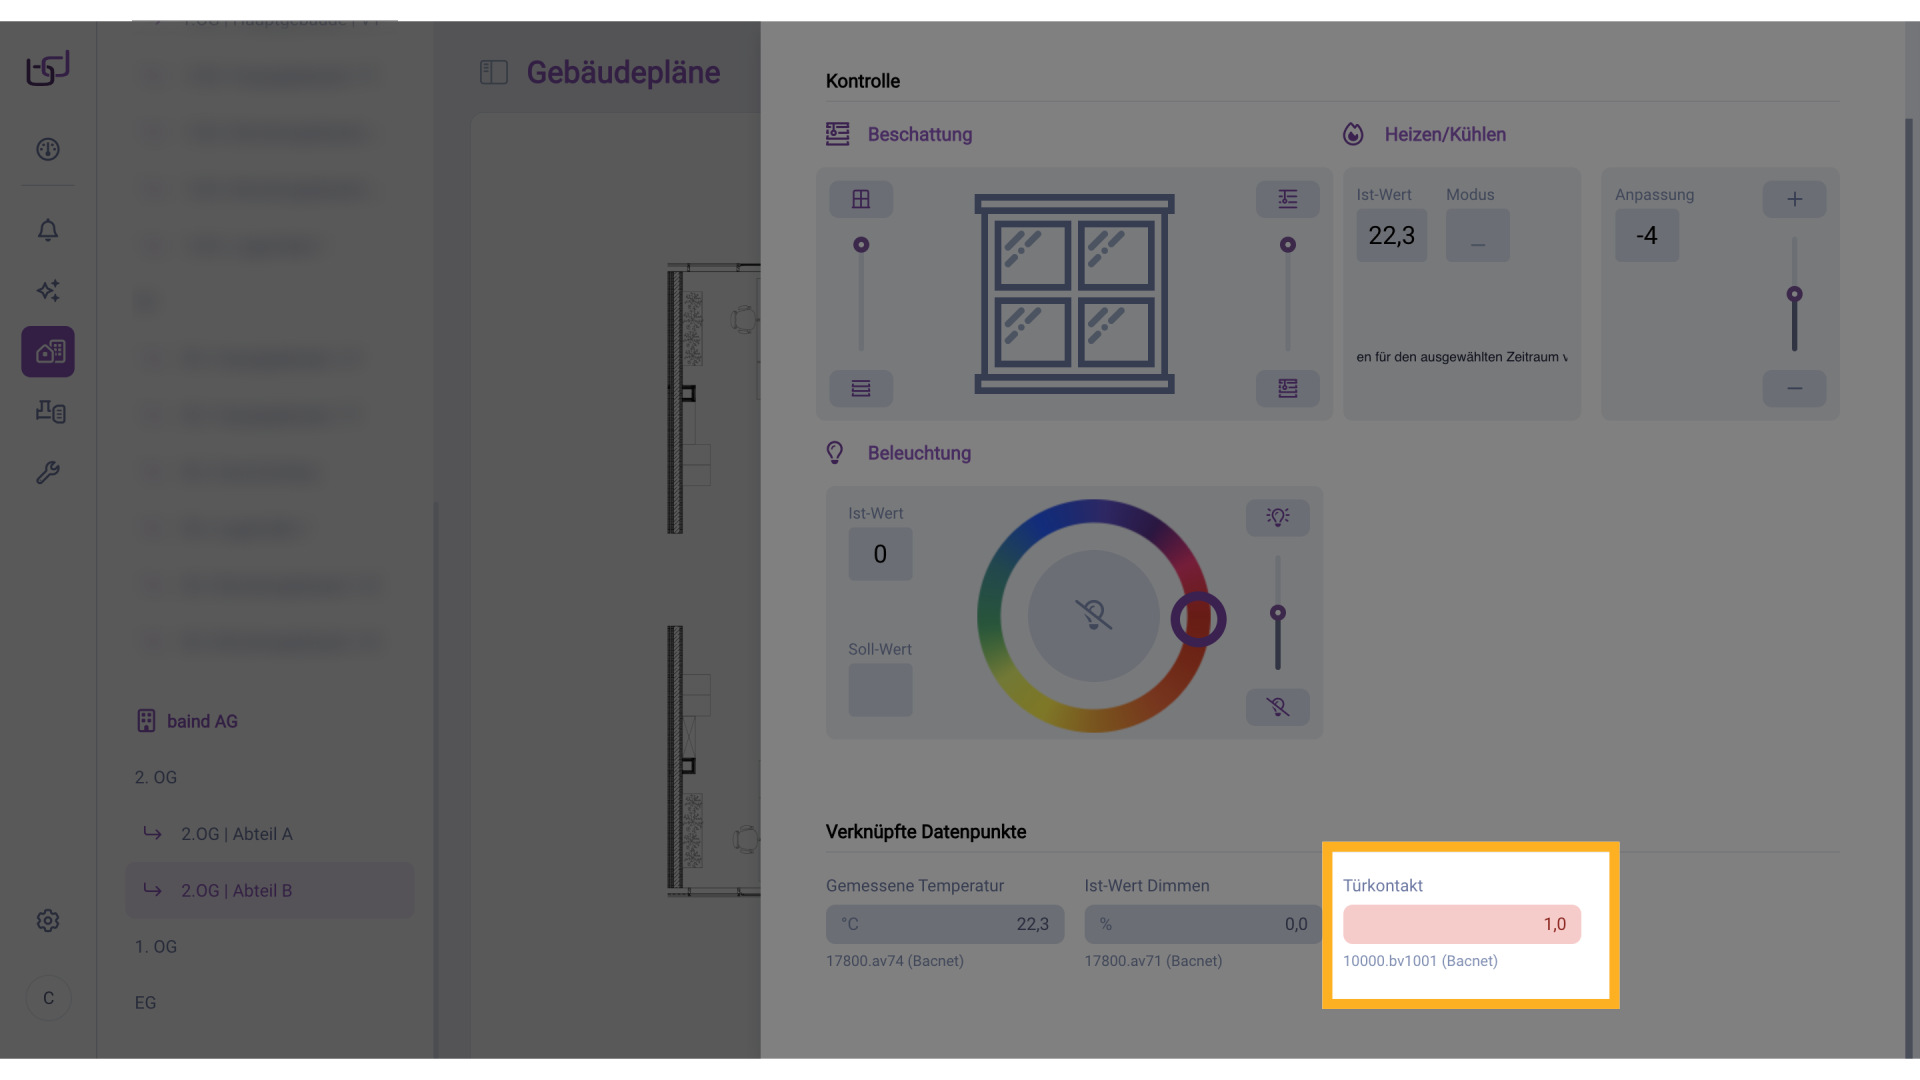Decrease Anpassung with the minus button

tap(1794, 388)
